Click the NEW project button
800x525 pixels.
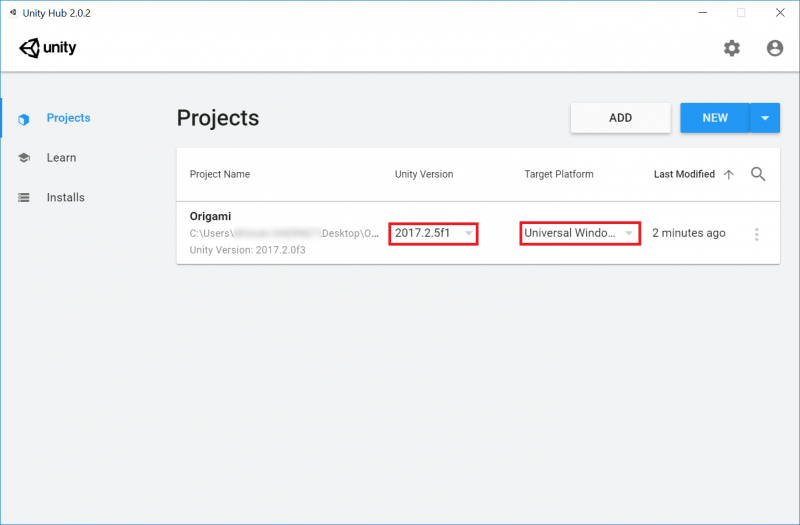point(715,118)
